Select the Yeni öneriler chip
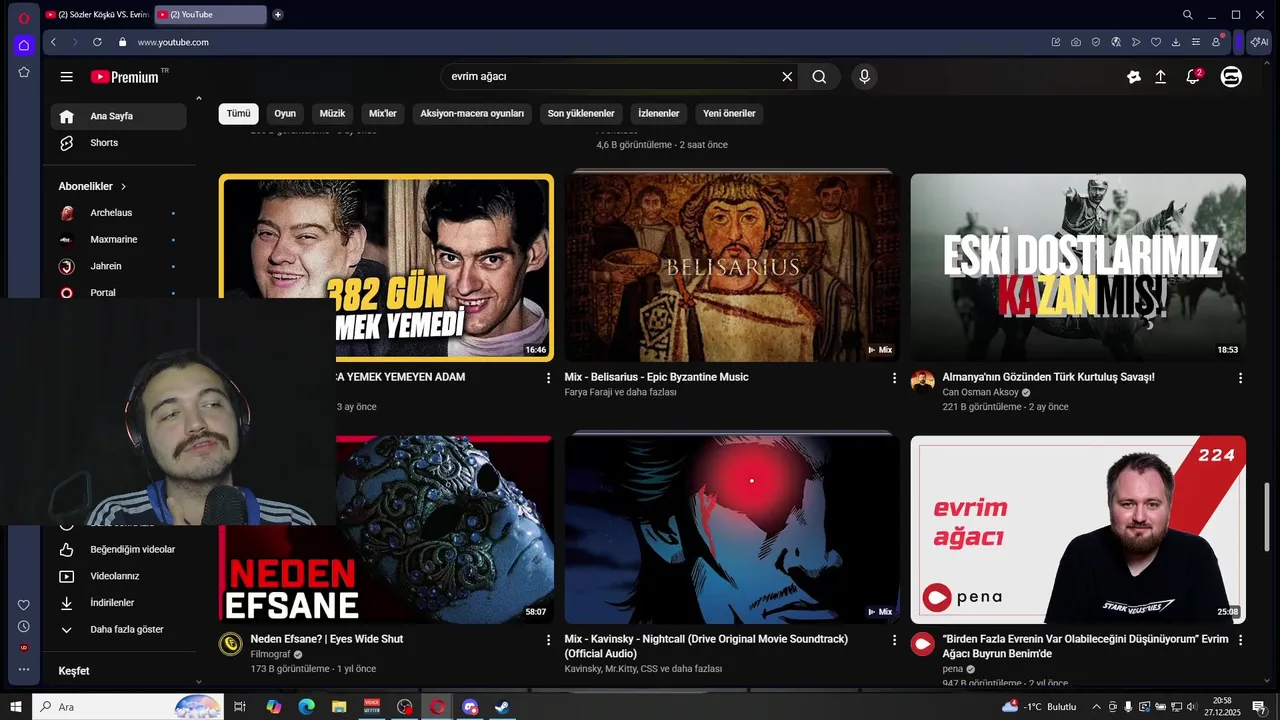 pyautogui.click(x=729, y=114)
